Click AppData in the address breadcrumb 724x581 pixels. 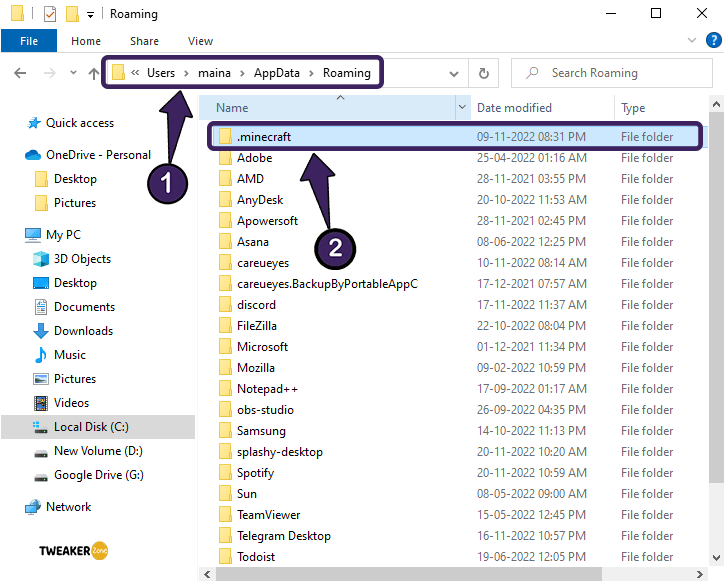click(x=277, y=73)
